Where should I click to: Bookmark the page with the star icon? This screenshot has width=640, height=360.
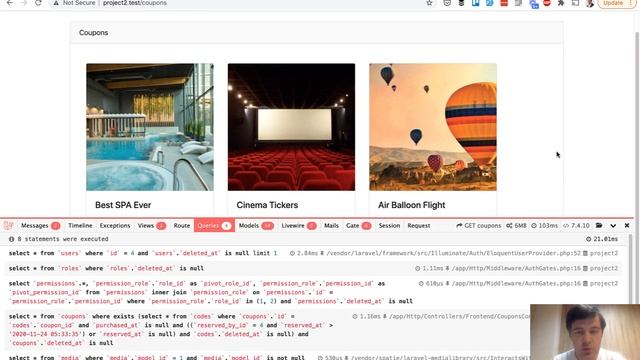(x=429, y=3)
